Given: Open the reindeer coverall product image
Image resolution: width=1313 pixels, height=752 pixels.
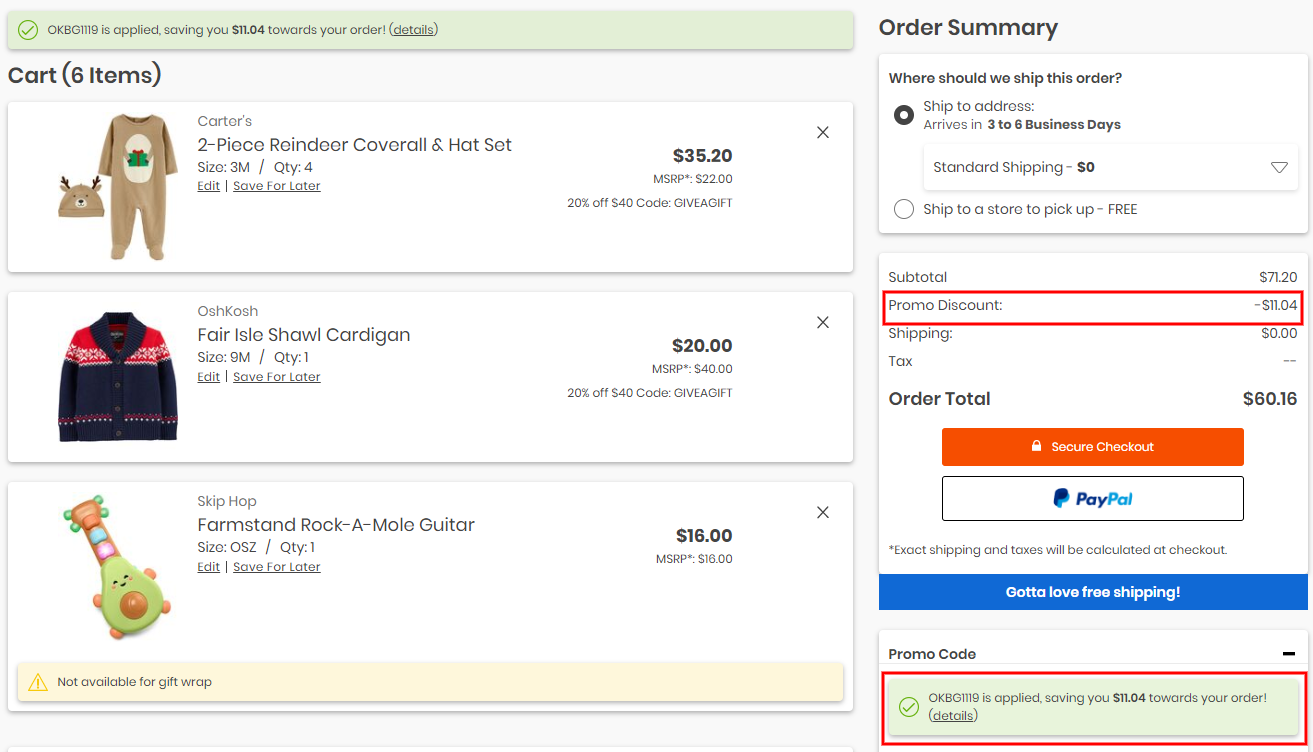Looking at the screenshot, I should pos(118,186).
